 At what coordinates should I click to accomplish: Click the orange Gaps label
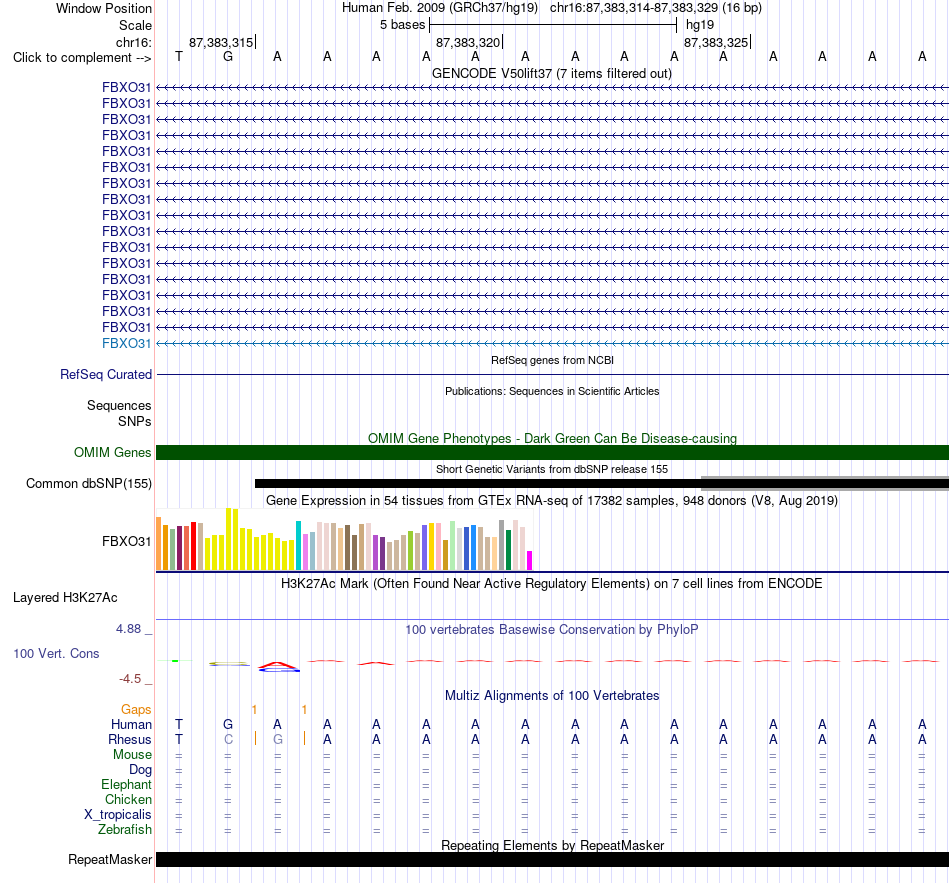coord(136,709)
